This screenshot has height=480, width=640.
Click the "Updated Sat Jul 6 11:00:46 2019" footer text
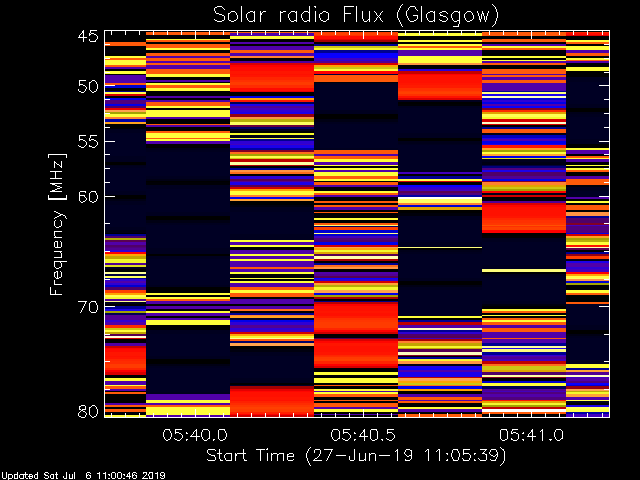83,476
